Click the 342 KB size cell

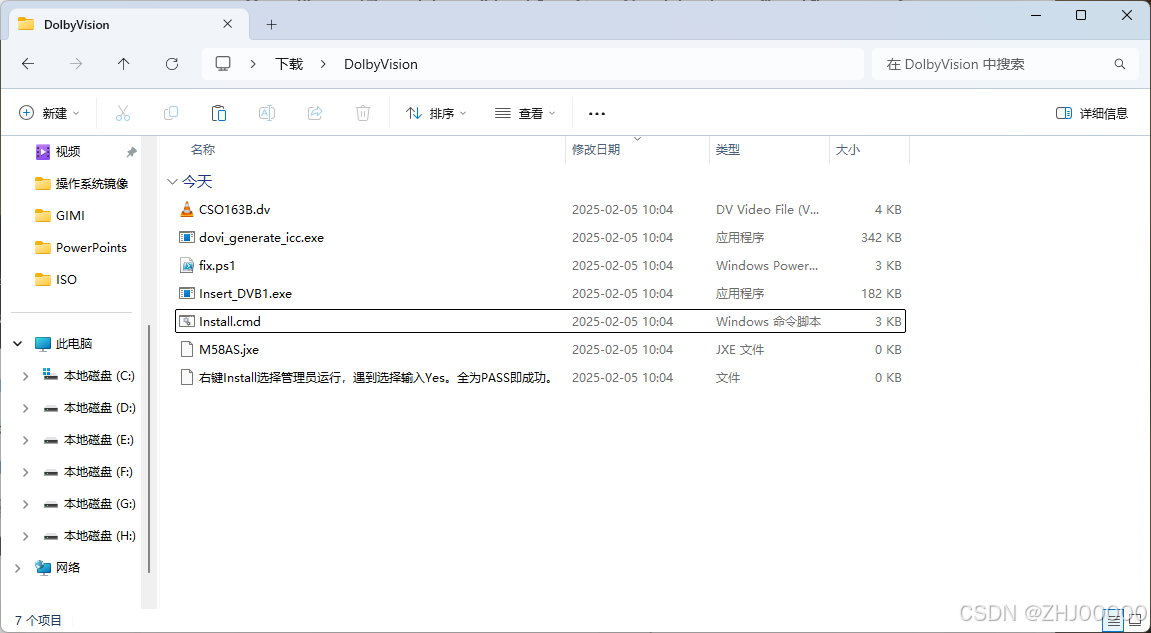881,238
